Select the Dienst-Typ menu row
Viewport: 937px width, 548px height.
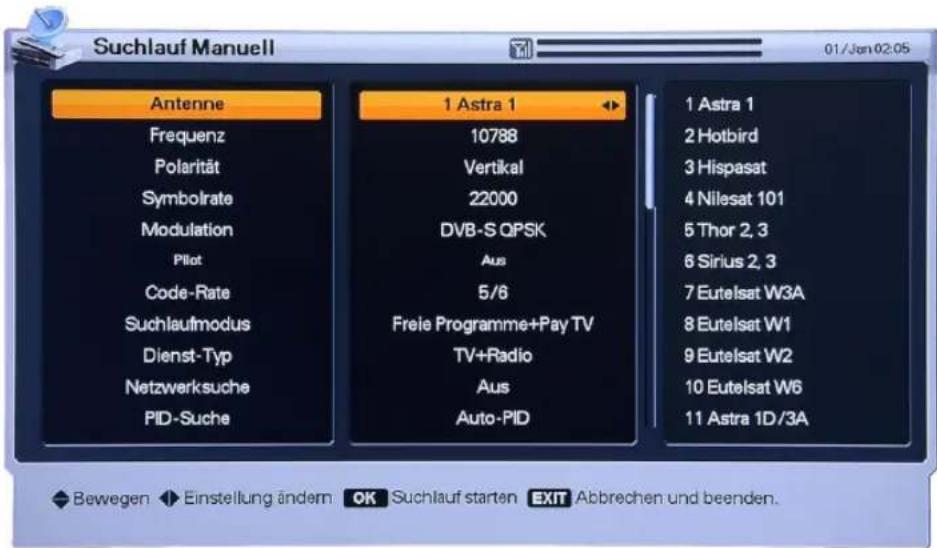pyautogui.click(x=186, y=356)
